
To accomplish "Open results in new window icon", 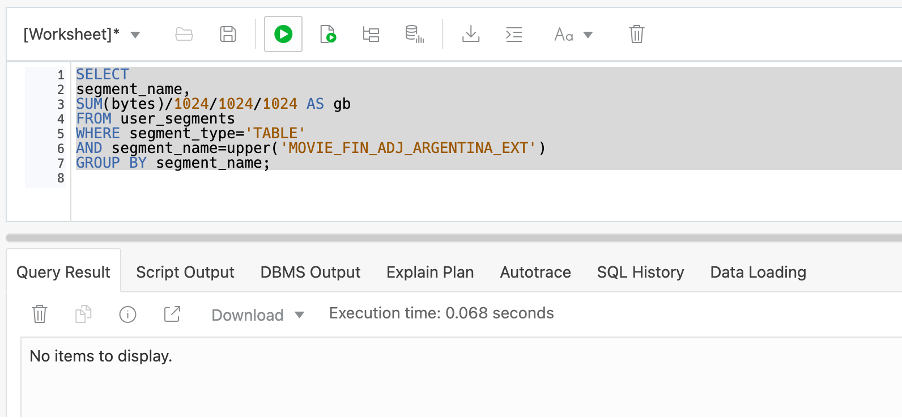I will 172,314.
